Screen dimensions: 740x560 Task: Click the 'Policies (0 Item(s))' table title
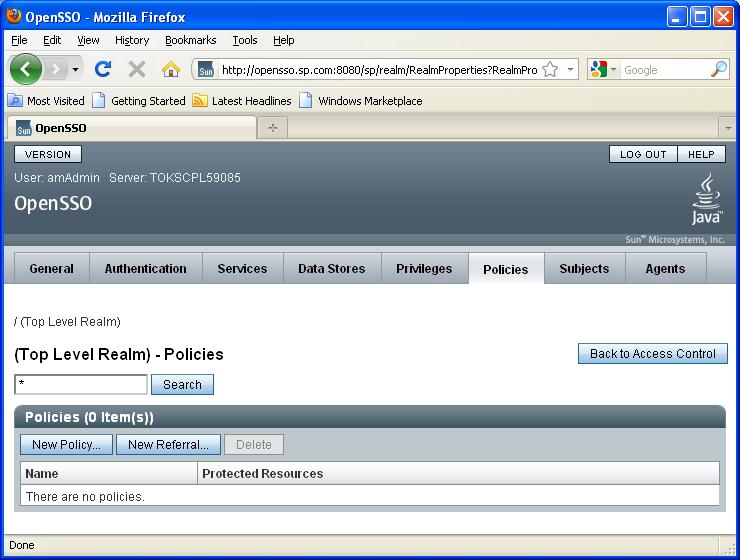tap(89, 417)
